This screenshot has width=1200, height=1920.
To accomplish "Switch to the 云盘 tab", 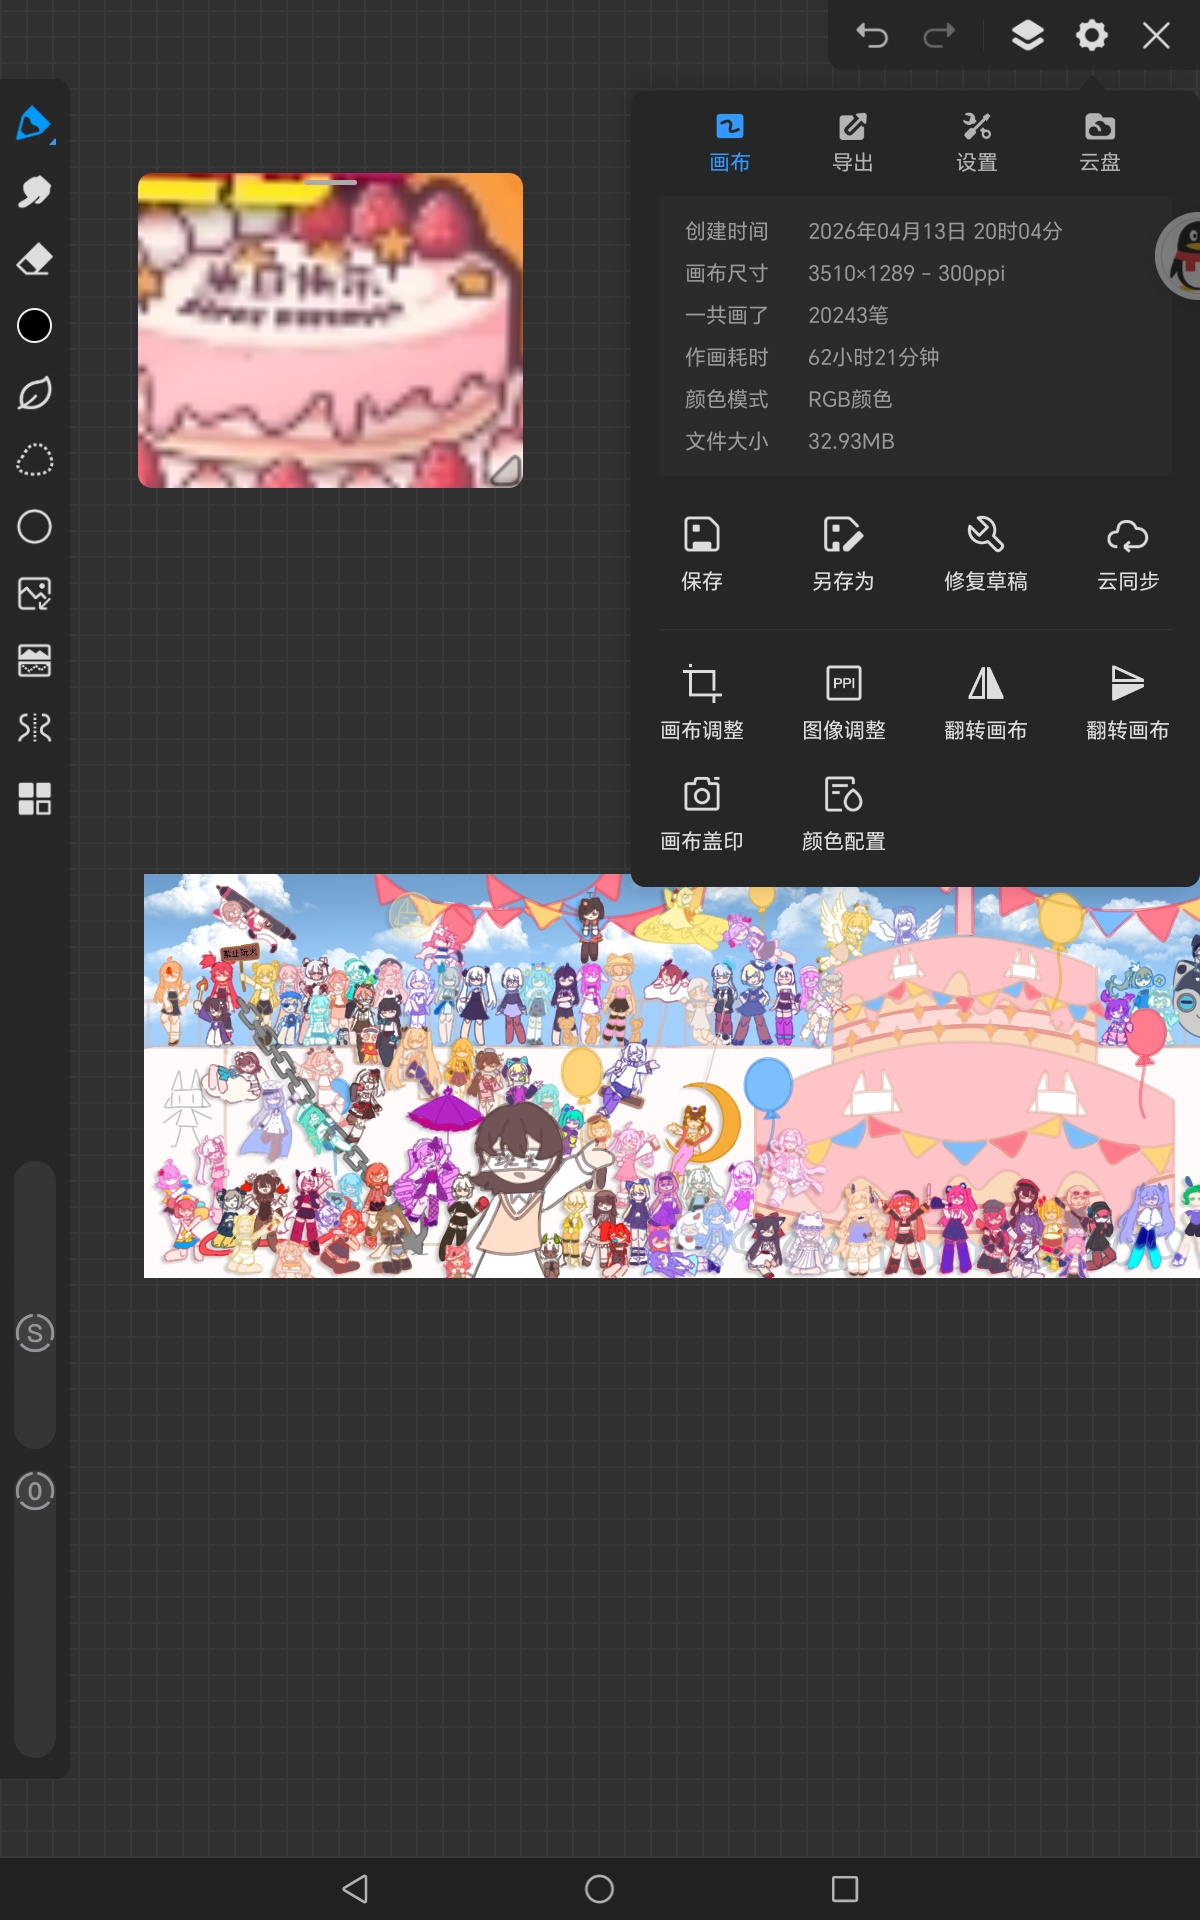I will pos(1099,143).
